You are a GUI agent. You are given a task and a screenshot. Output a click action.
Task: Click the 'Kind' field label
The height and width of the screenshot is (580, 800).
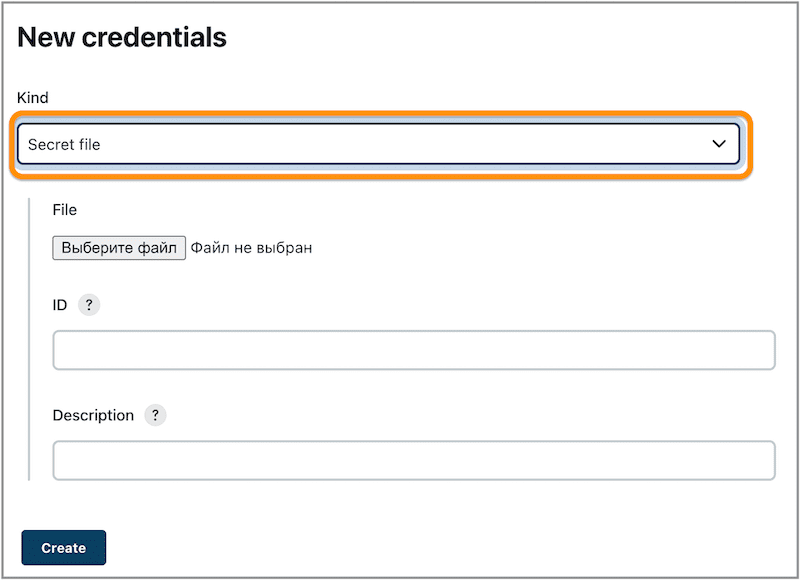point(33,98)
